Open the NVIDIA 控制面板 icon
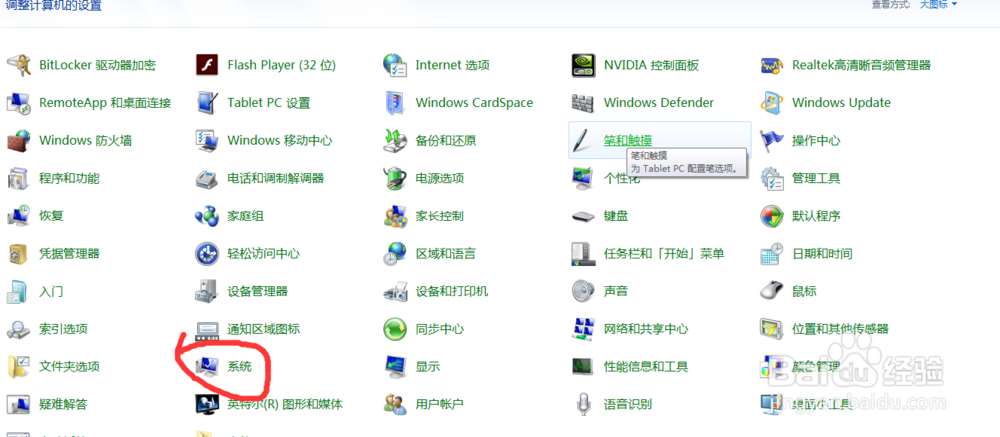1000x437 pixels. pos(583,65)
